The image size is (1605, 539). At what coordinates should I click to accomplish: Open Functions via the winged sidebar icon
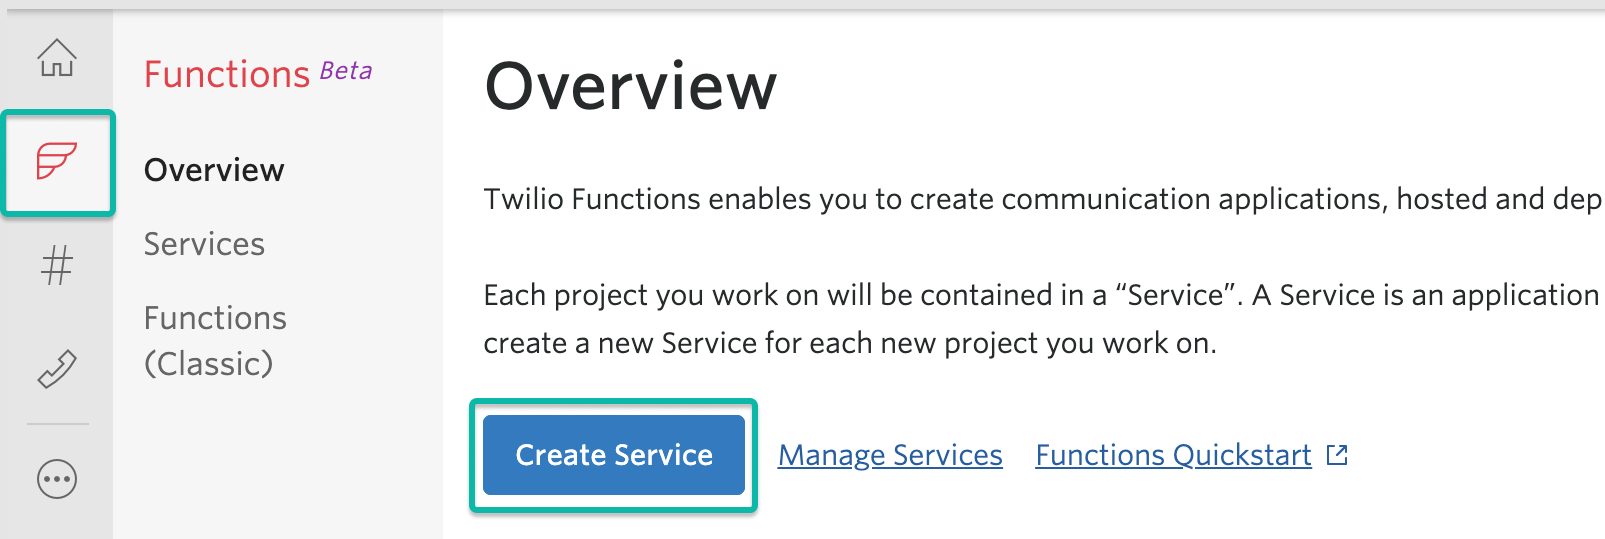click(x=57, y=162)
